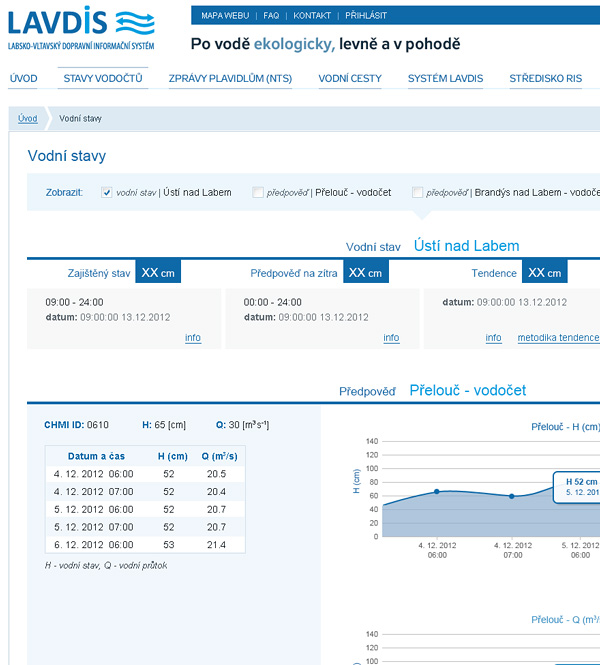Click the Ústí nad Labem heading
600x665 pixels.
[x=466, y=246]
